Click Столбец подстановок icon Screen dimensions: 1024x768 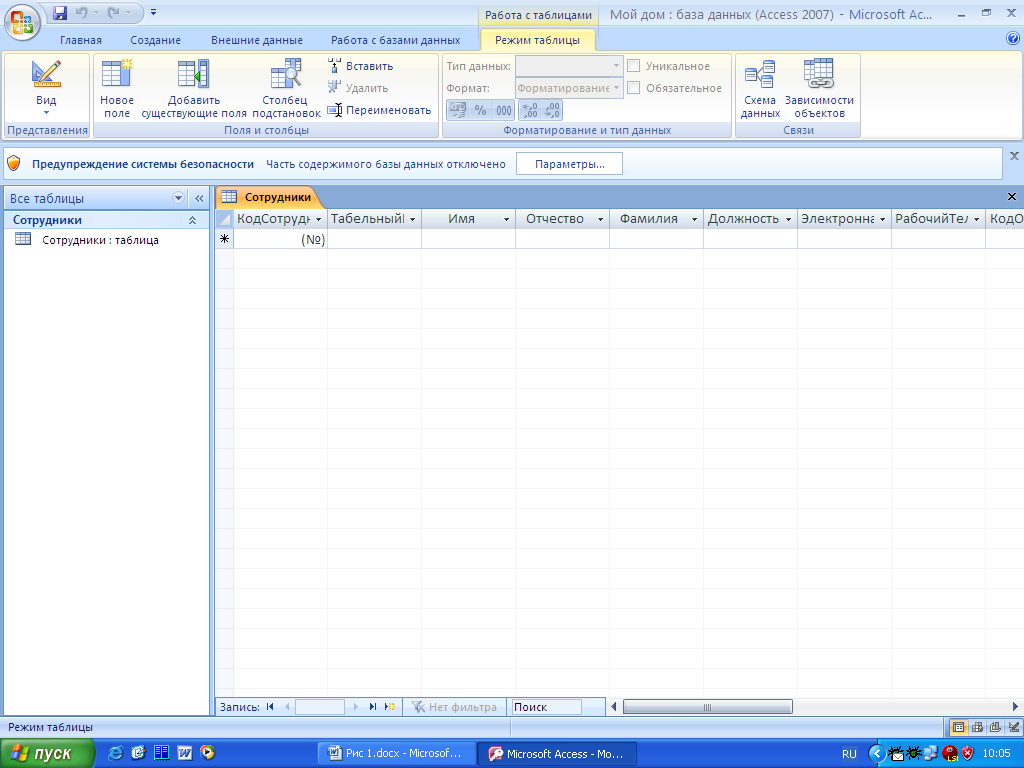[x=285, y=89]
